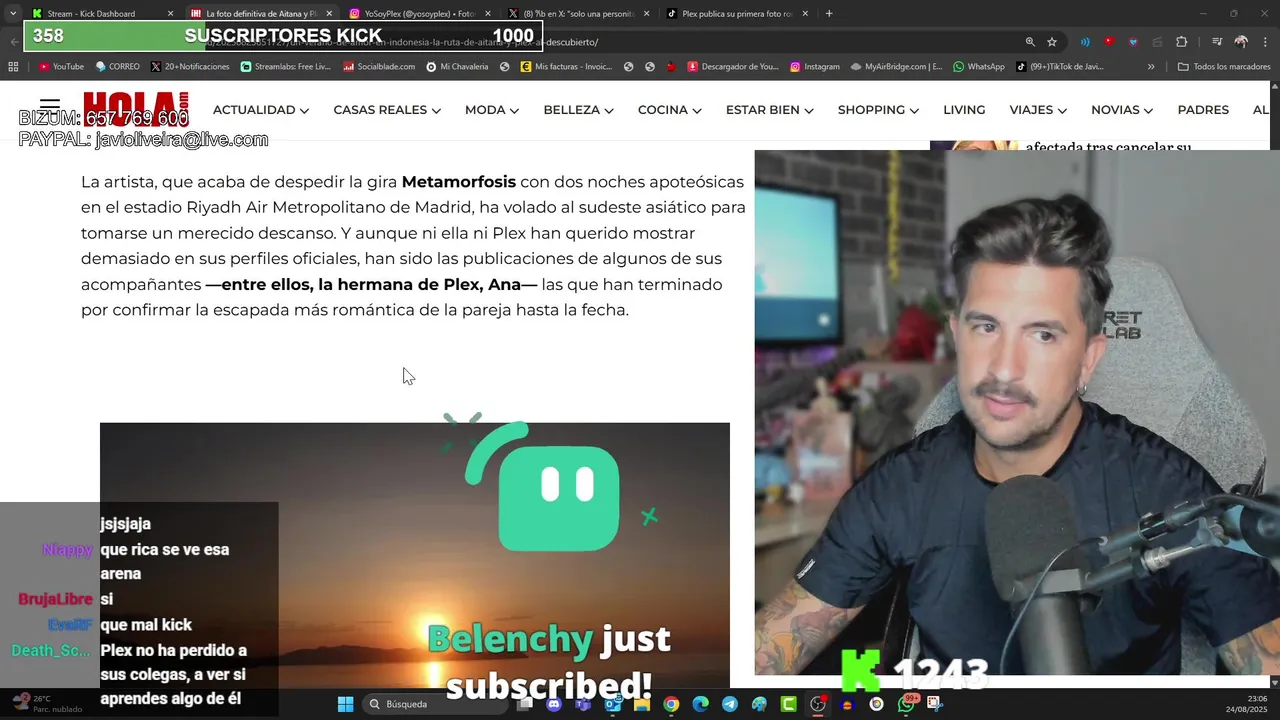The width and height of the screenshot is (1280, 720).
Task: Expand the COCINA navigation menu
Action: tap(669, 110)
